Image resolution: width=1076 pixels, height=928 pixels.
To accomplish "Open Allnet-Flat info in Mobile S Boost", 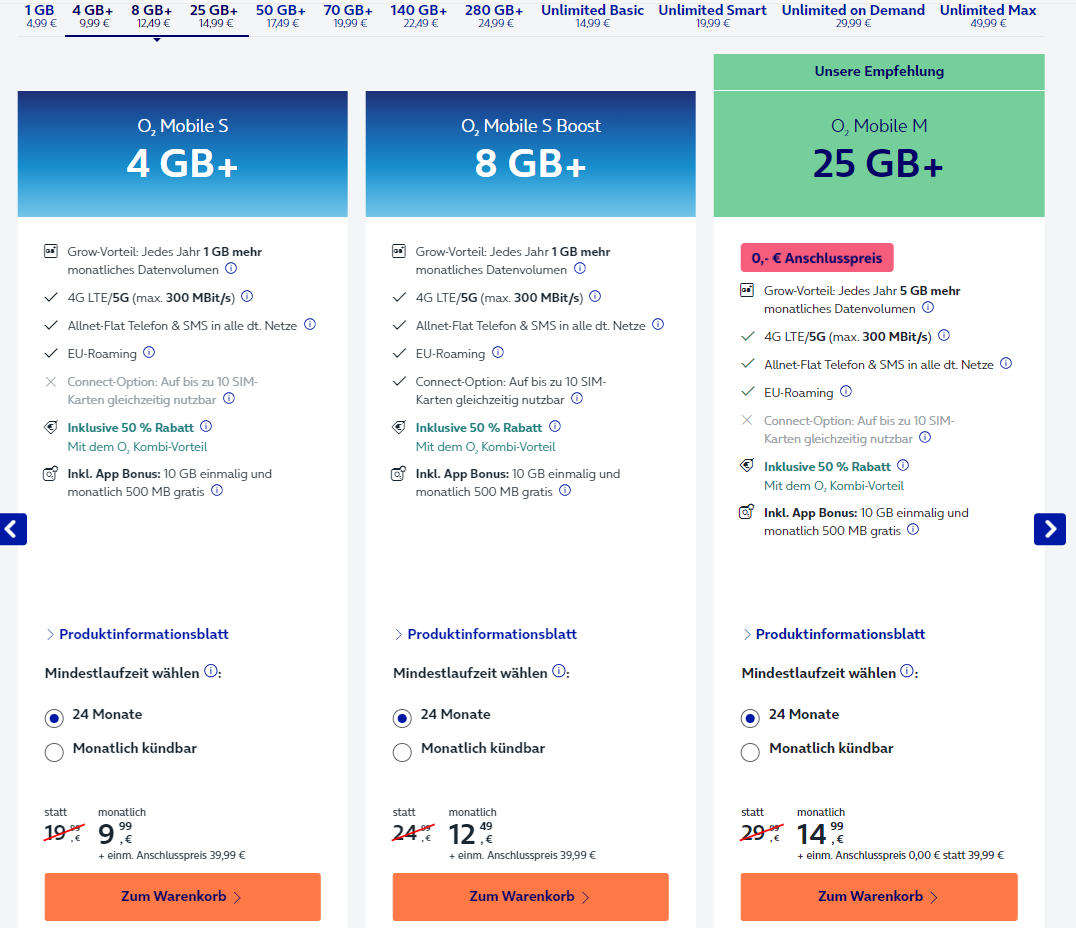I will [x=658, y=324].
